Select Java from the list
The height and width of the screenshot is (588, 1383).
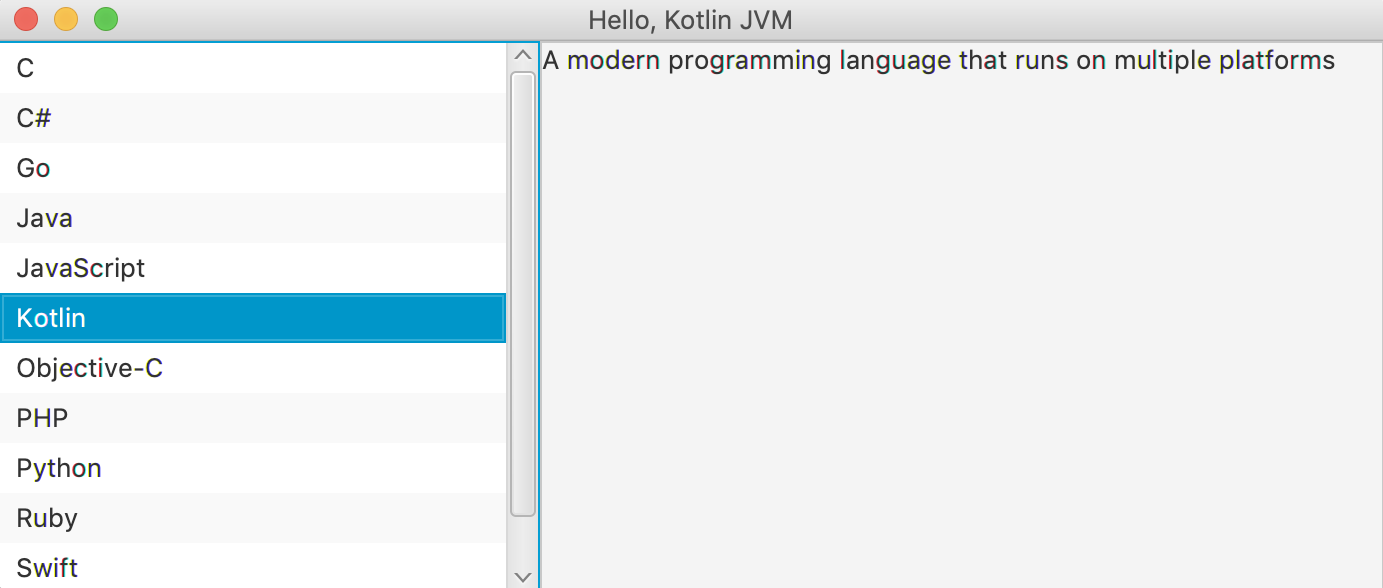coord(253,218)
